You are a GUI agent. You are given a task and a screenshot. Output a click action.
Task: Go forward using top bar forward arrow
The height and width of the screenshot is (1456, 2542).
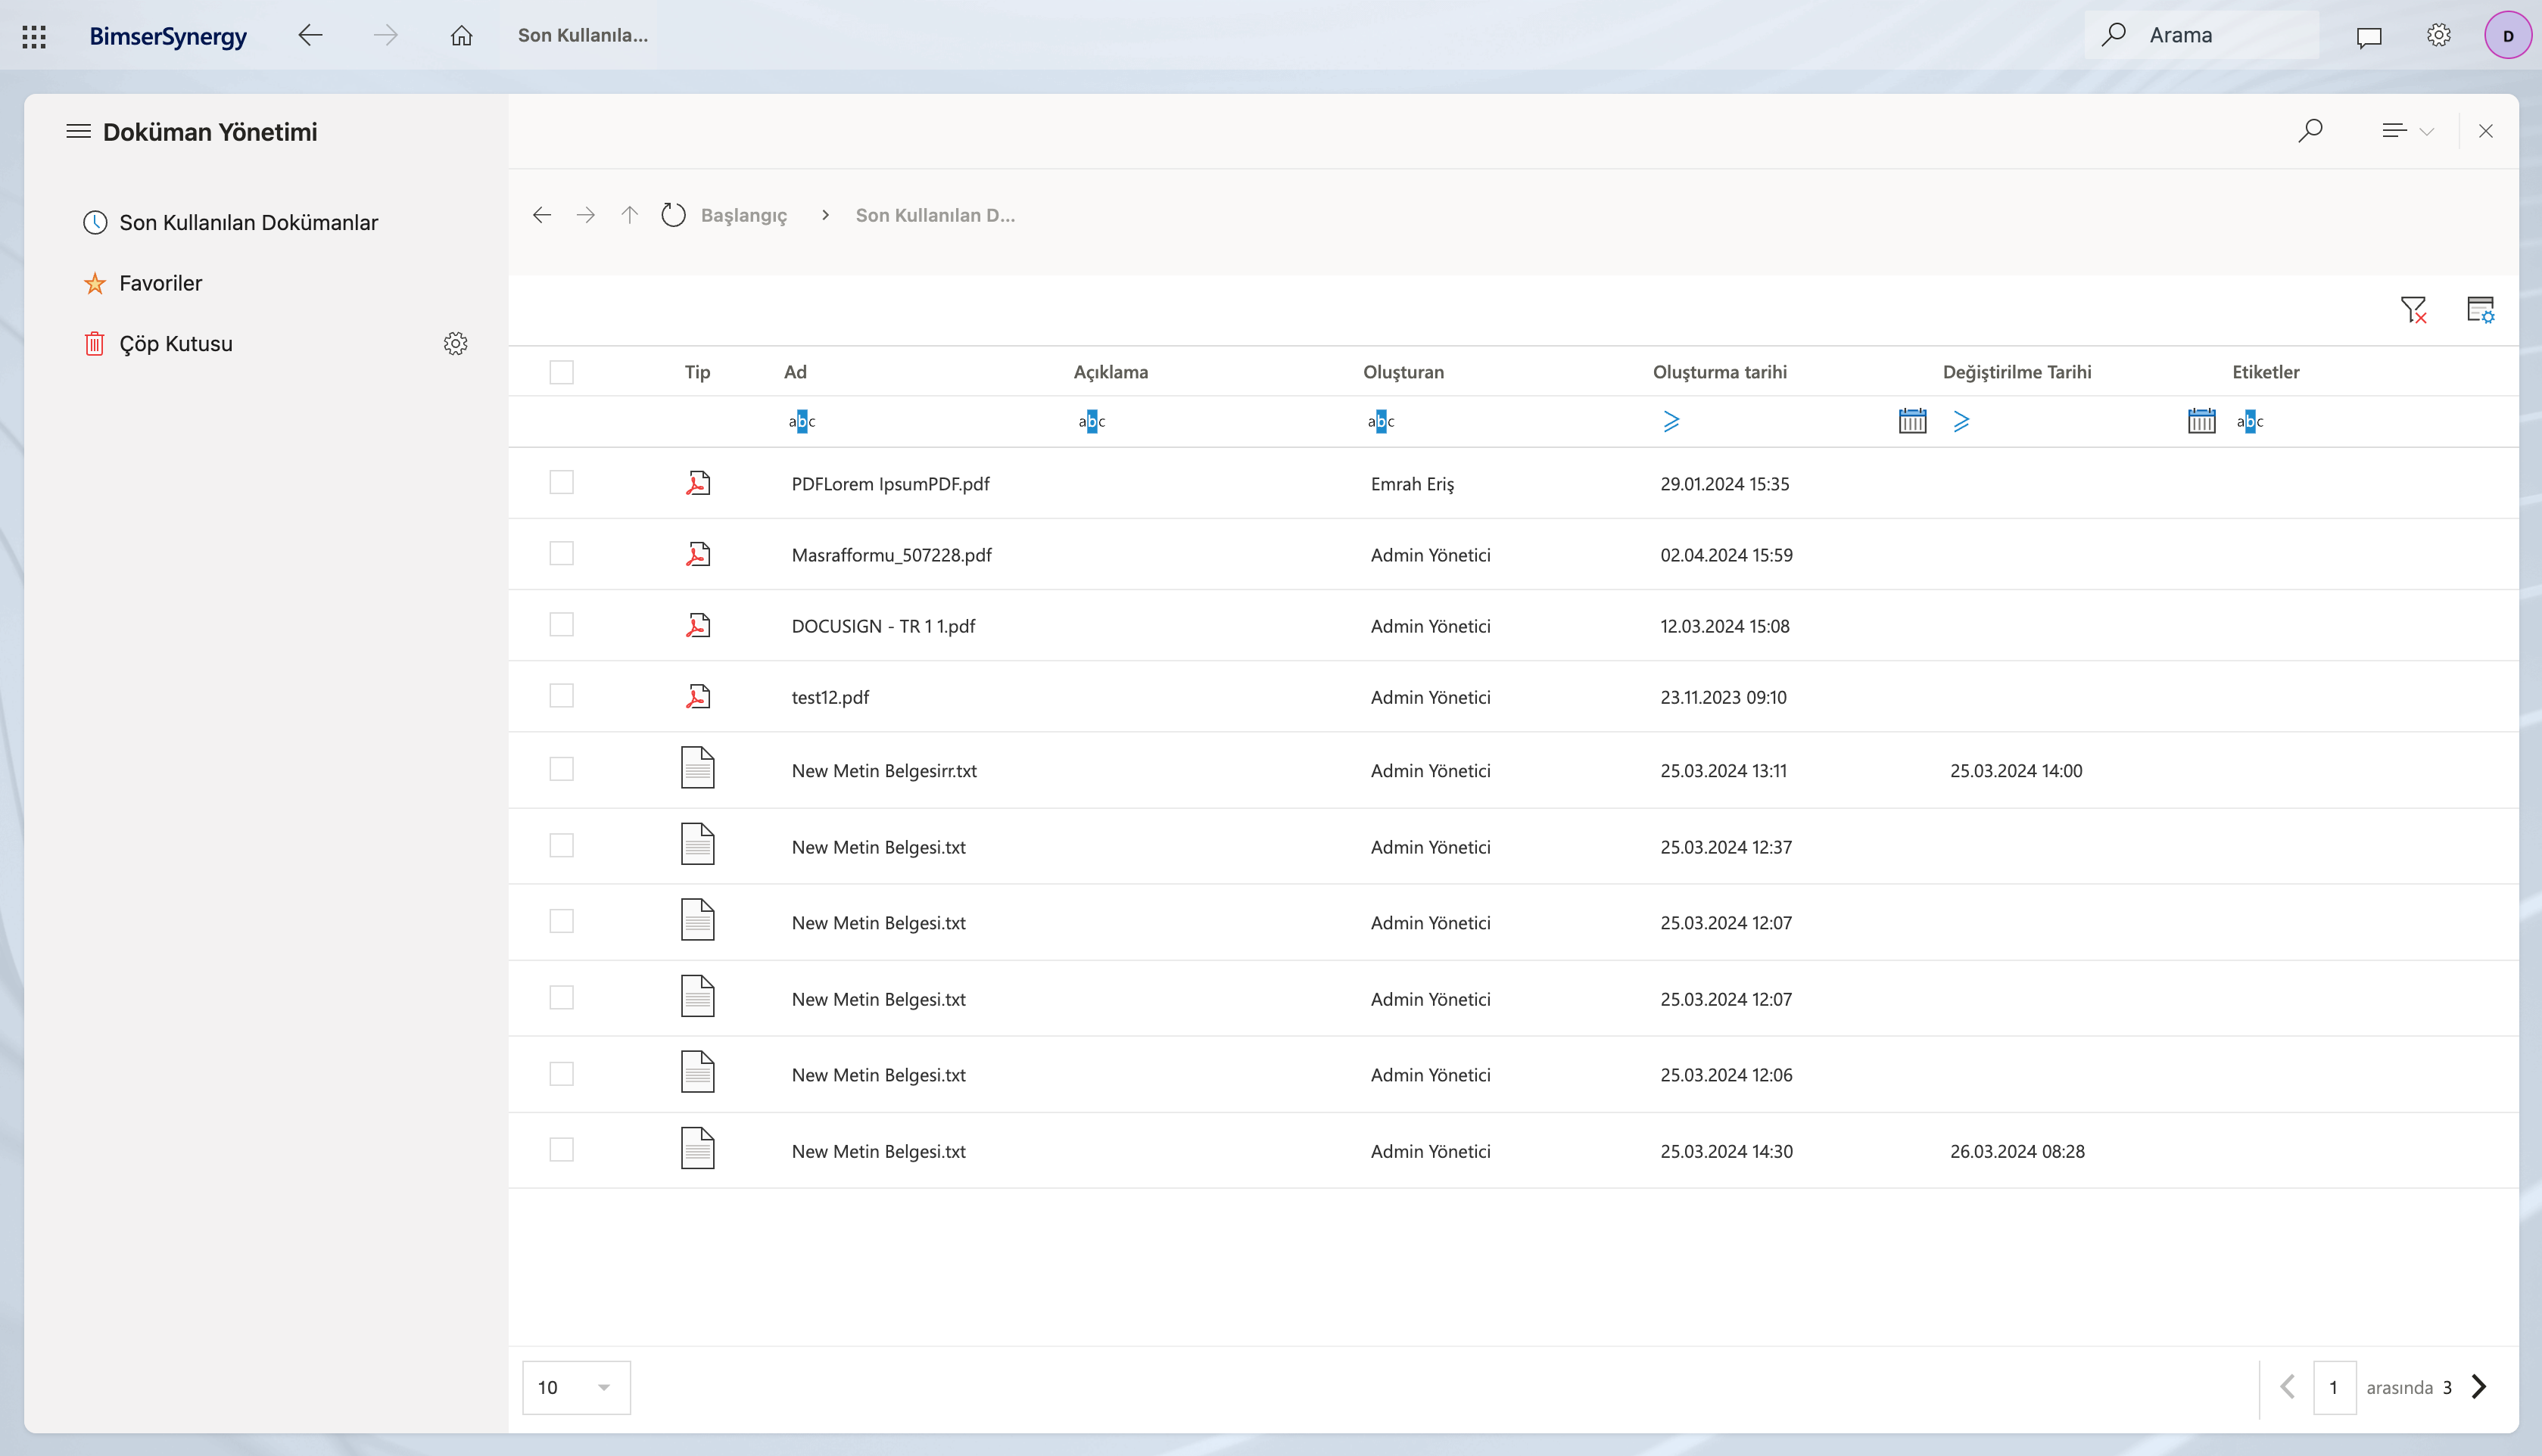coord(385,35)
